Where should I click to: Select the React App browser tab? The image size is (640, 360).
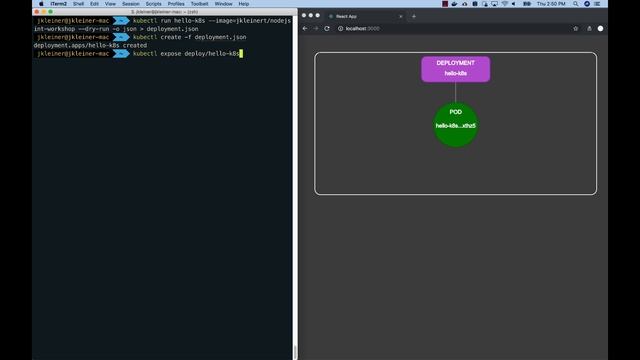365,16
